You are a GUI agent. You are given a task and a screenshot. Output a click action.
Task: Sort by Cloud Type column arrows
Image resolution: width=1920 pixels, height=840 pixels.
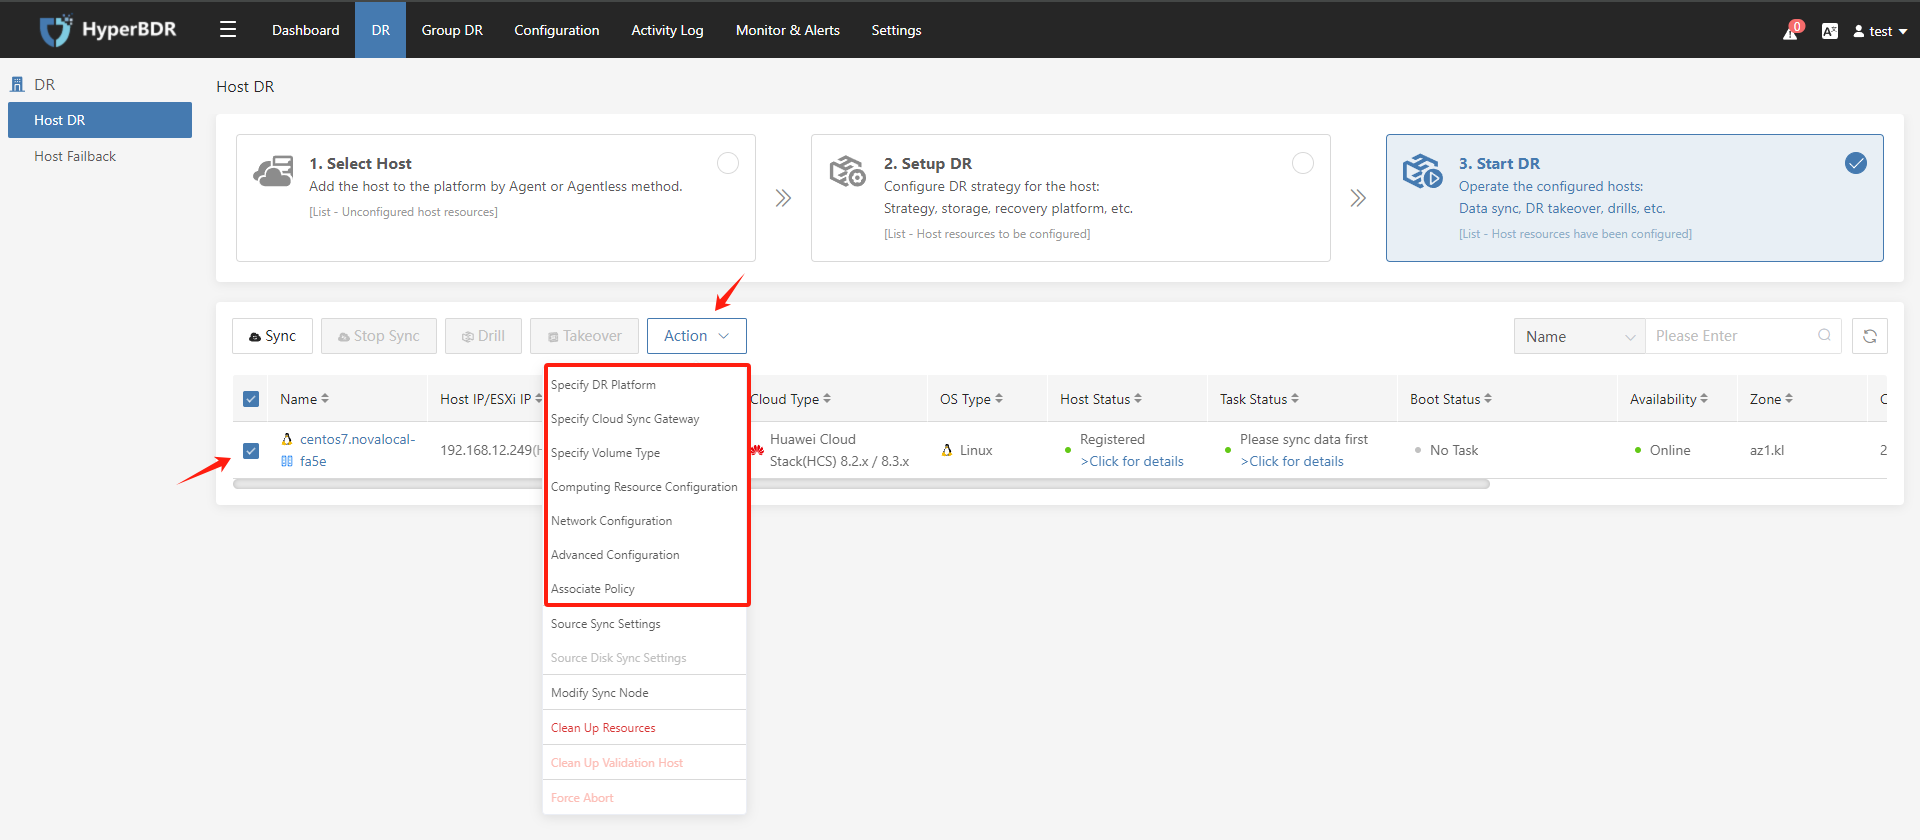(x=827, y=398)
